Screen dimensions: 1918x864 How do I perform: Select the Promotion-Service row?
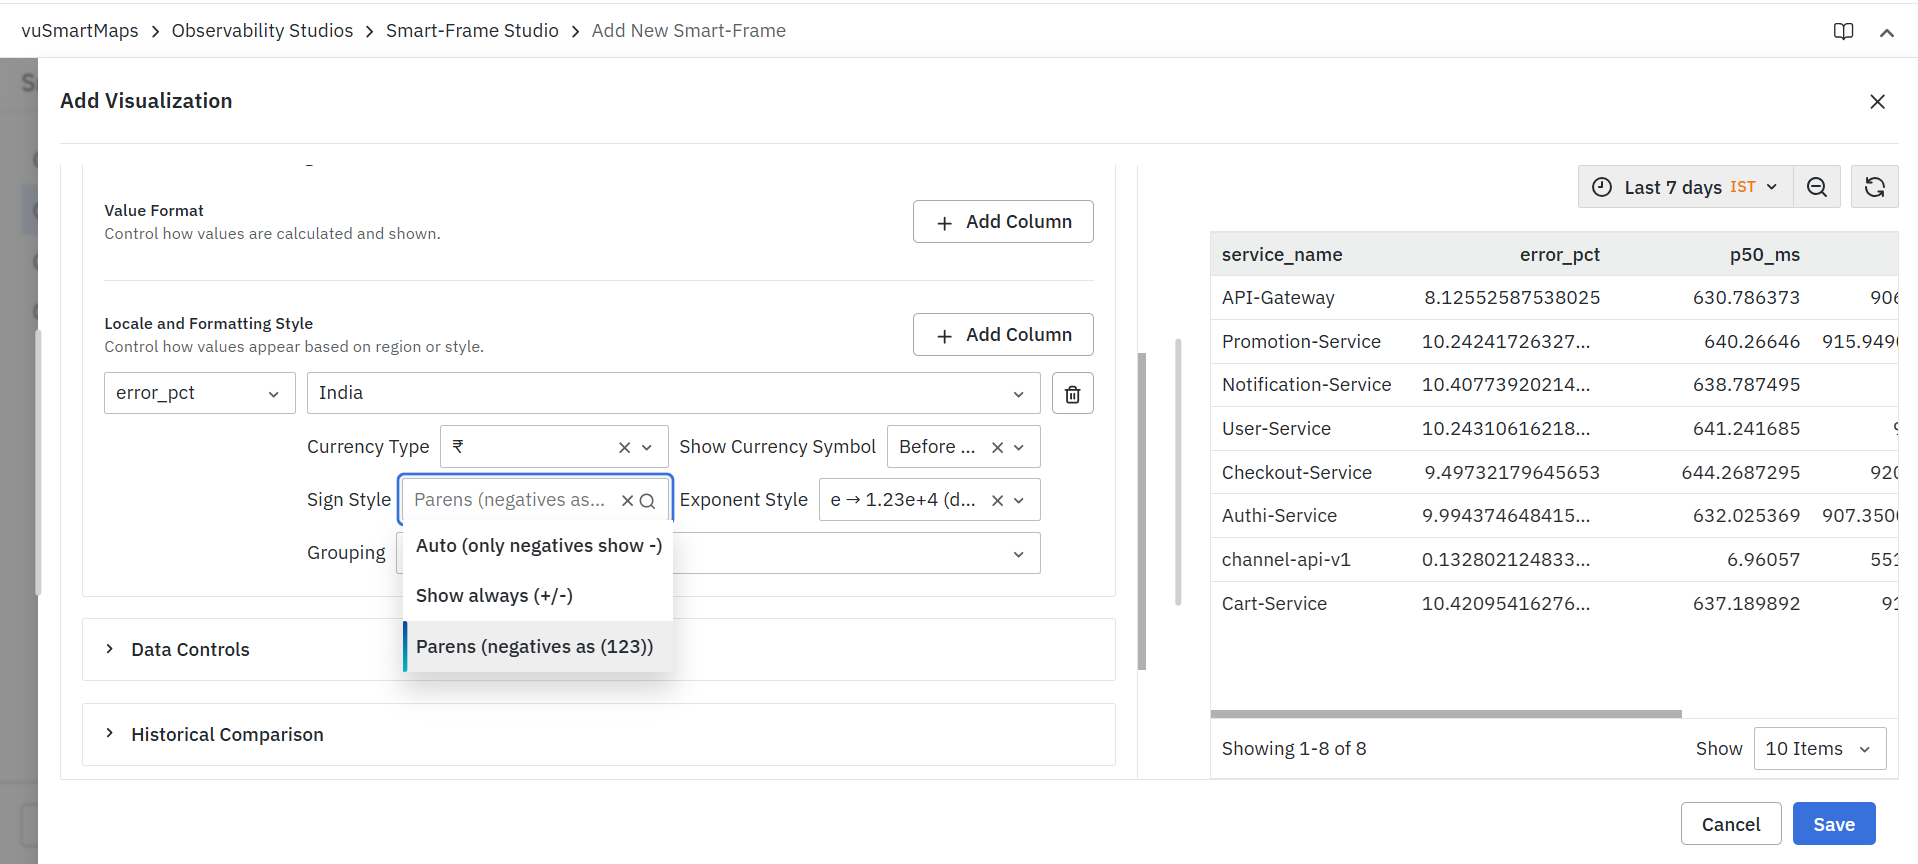(x=1554, y=342)
